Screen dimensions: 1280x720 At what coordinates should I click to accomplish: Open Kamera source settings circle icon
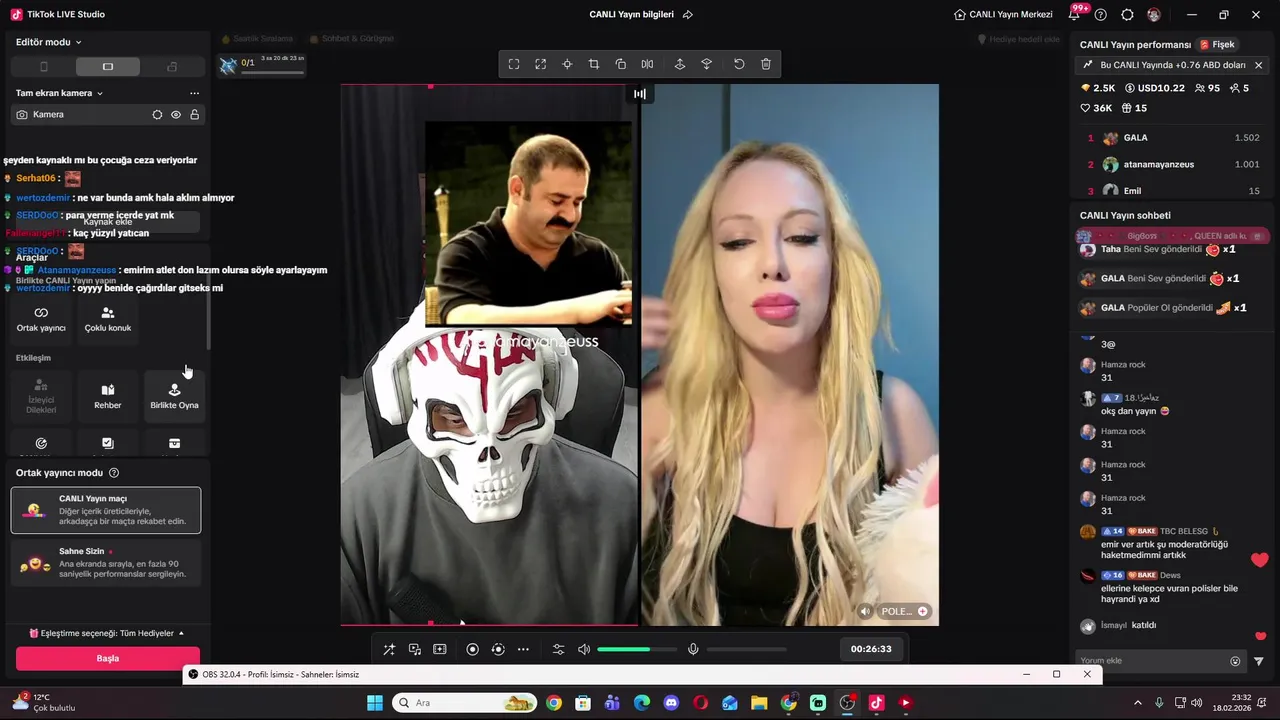click(157, 115)
